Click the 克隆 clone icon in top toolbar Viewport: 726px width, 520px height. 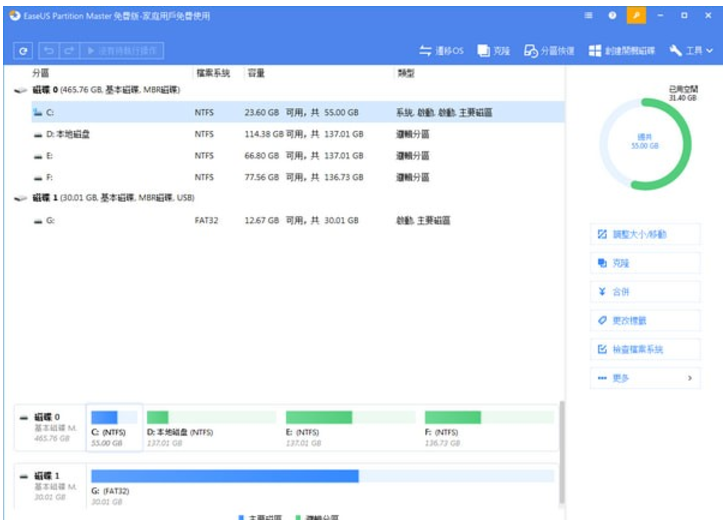[493, 50]
